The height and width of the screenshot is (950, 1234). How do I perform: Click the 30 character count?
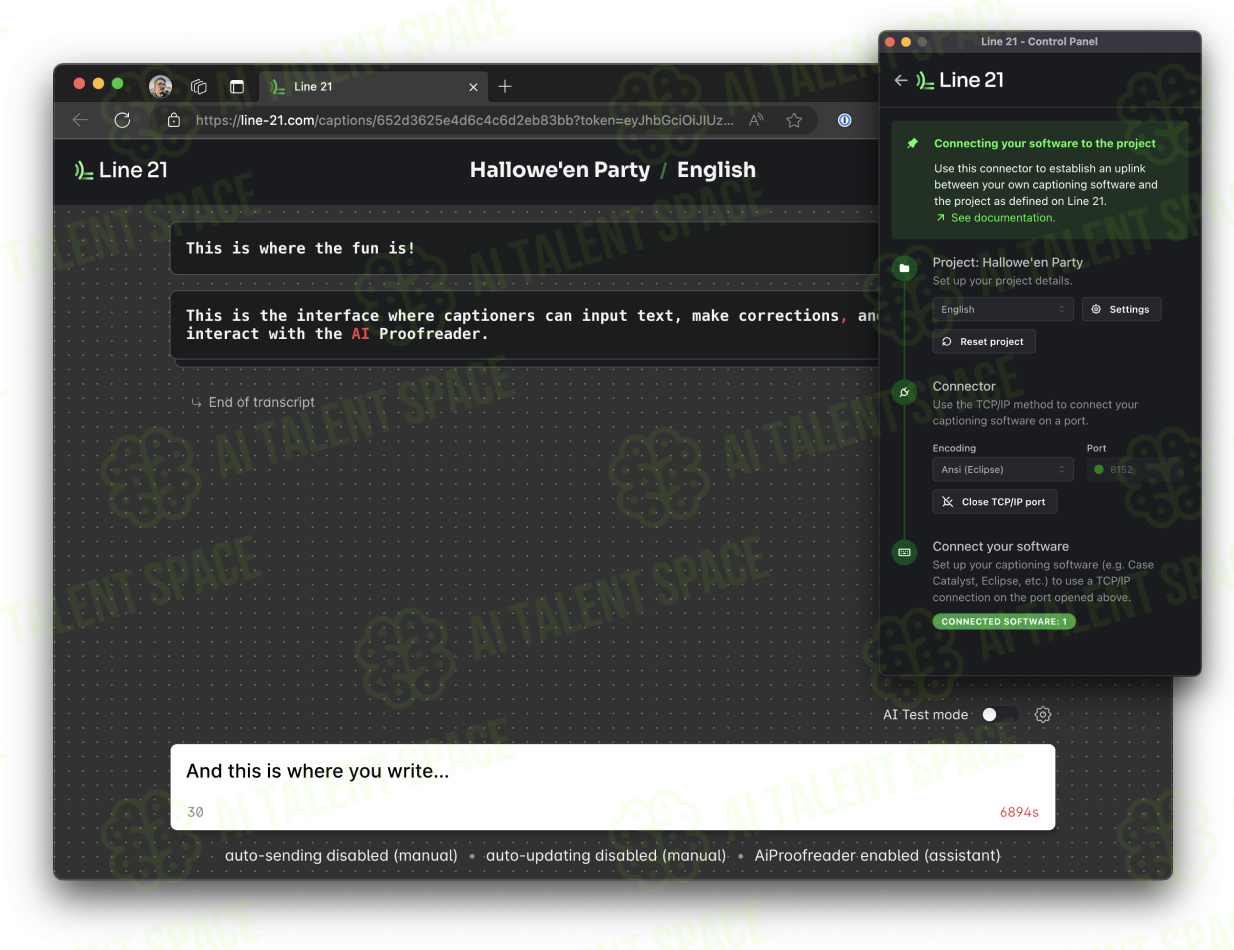(195, 812)
